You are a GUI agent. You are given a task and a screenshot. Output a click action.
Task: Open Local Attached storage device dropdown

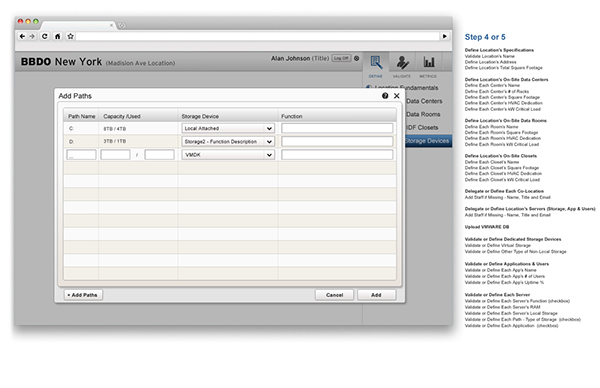point(228,128)
